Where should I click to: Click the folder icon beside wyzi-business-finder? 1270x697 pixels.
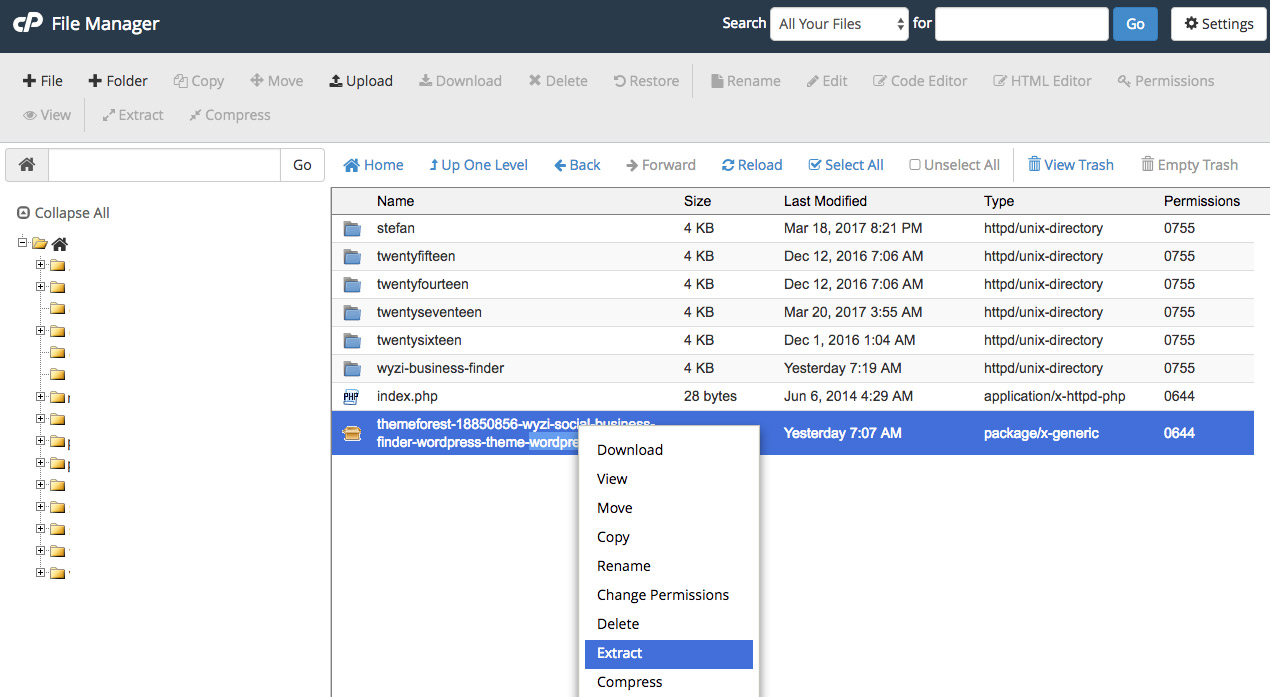point(352,369)
